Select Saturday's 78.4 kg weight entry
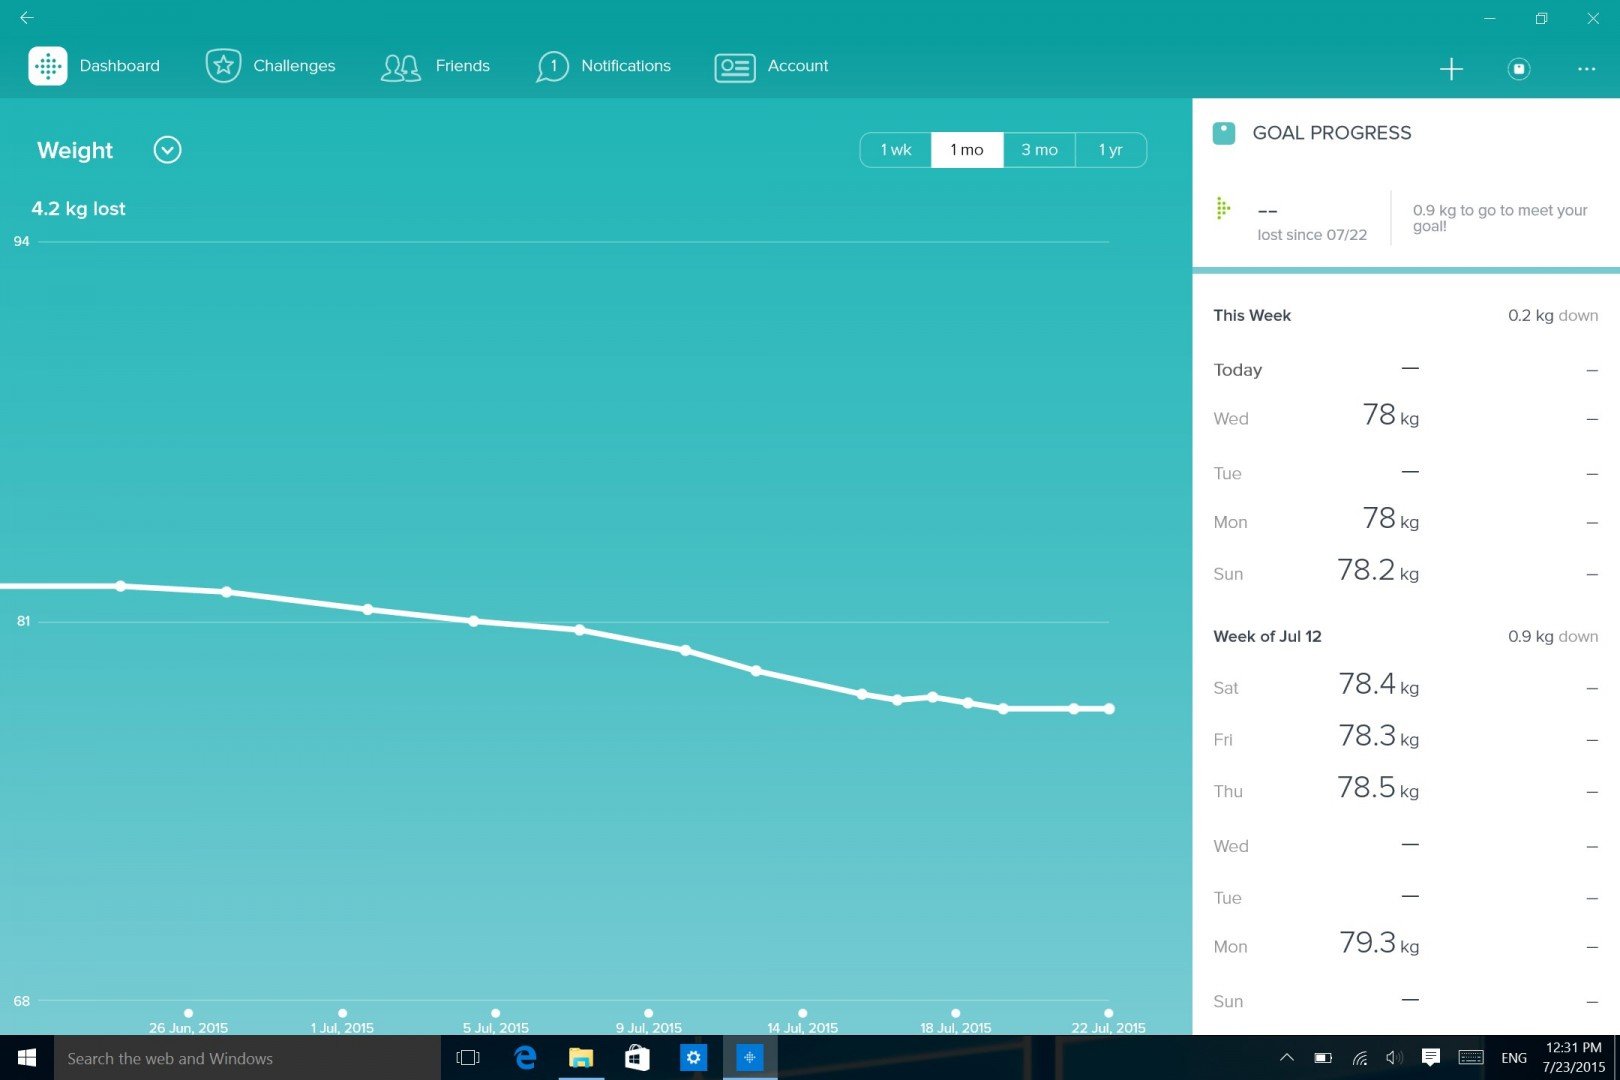 (1379, 686)
